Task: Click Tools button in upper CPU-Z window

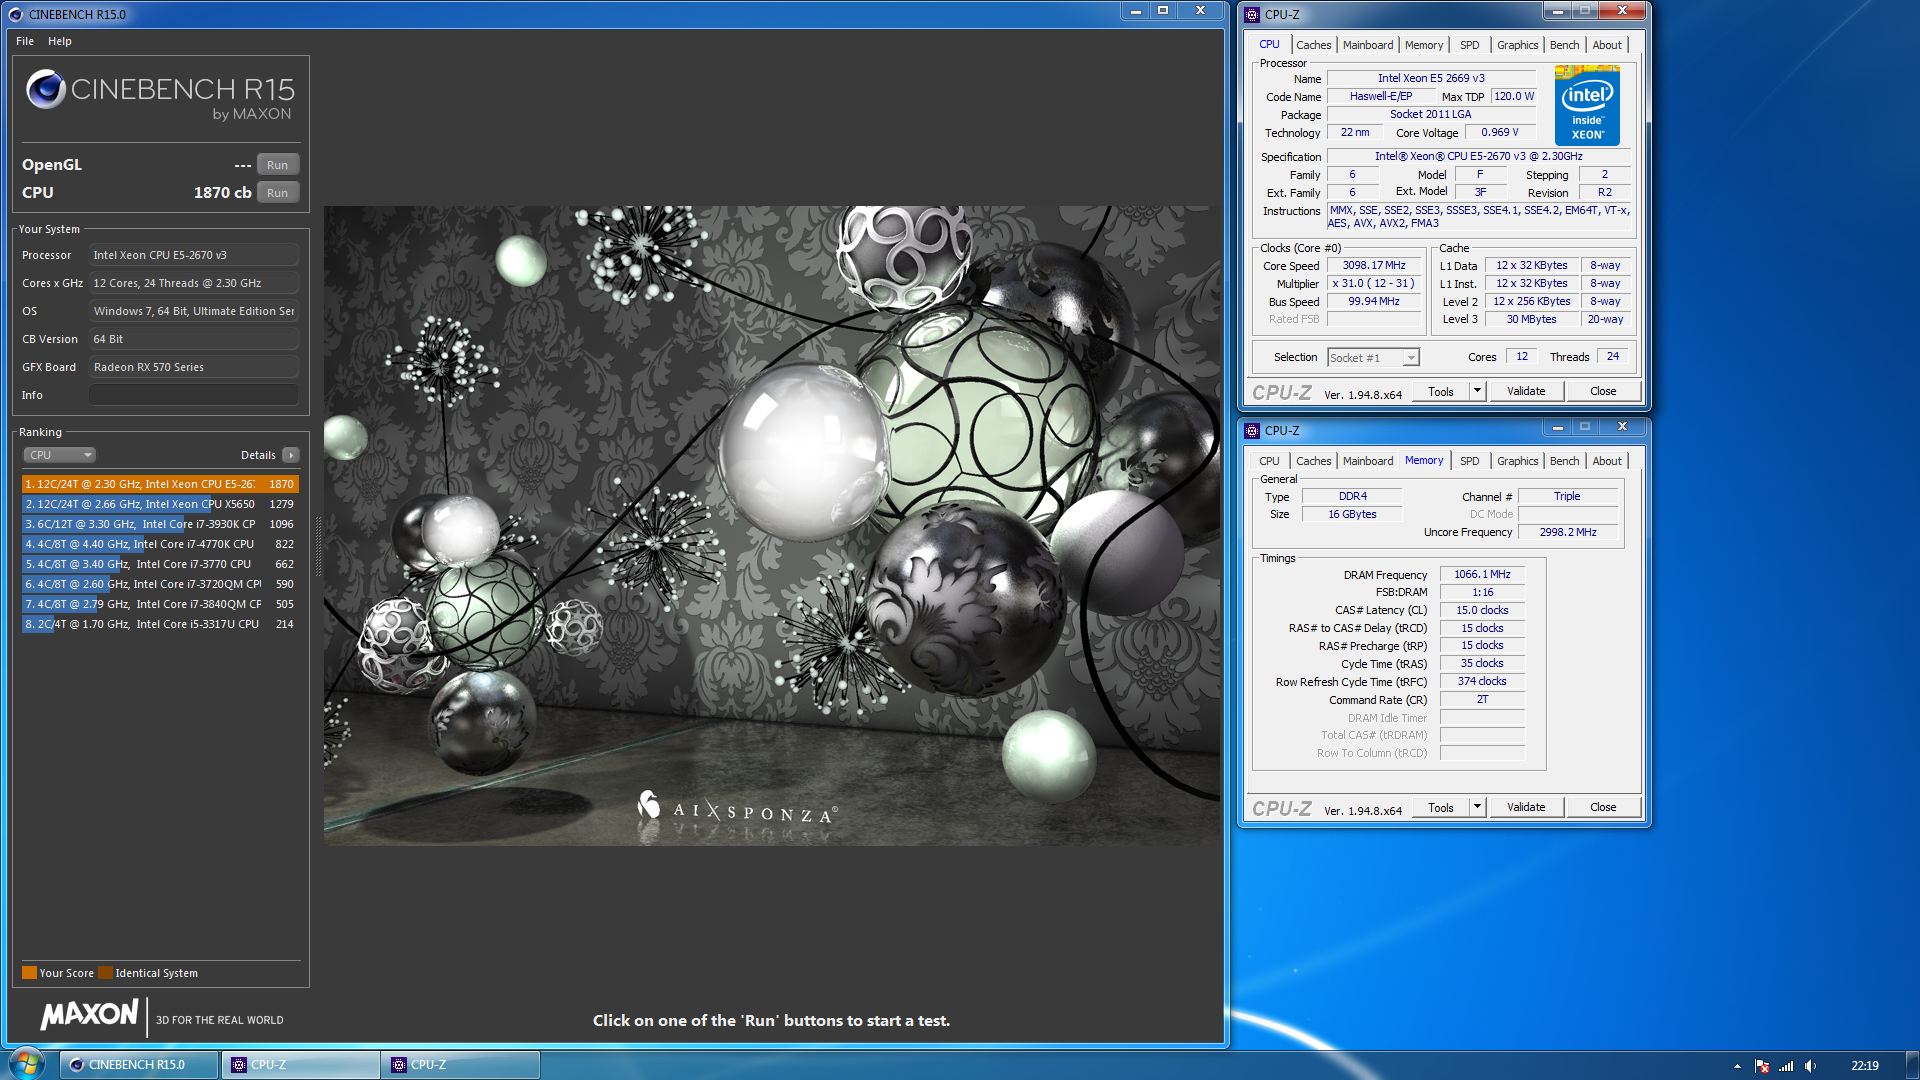Action: [x=1440, y=392]
